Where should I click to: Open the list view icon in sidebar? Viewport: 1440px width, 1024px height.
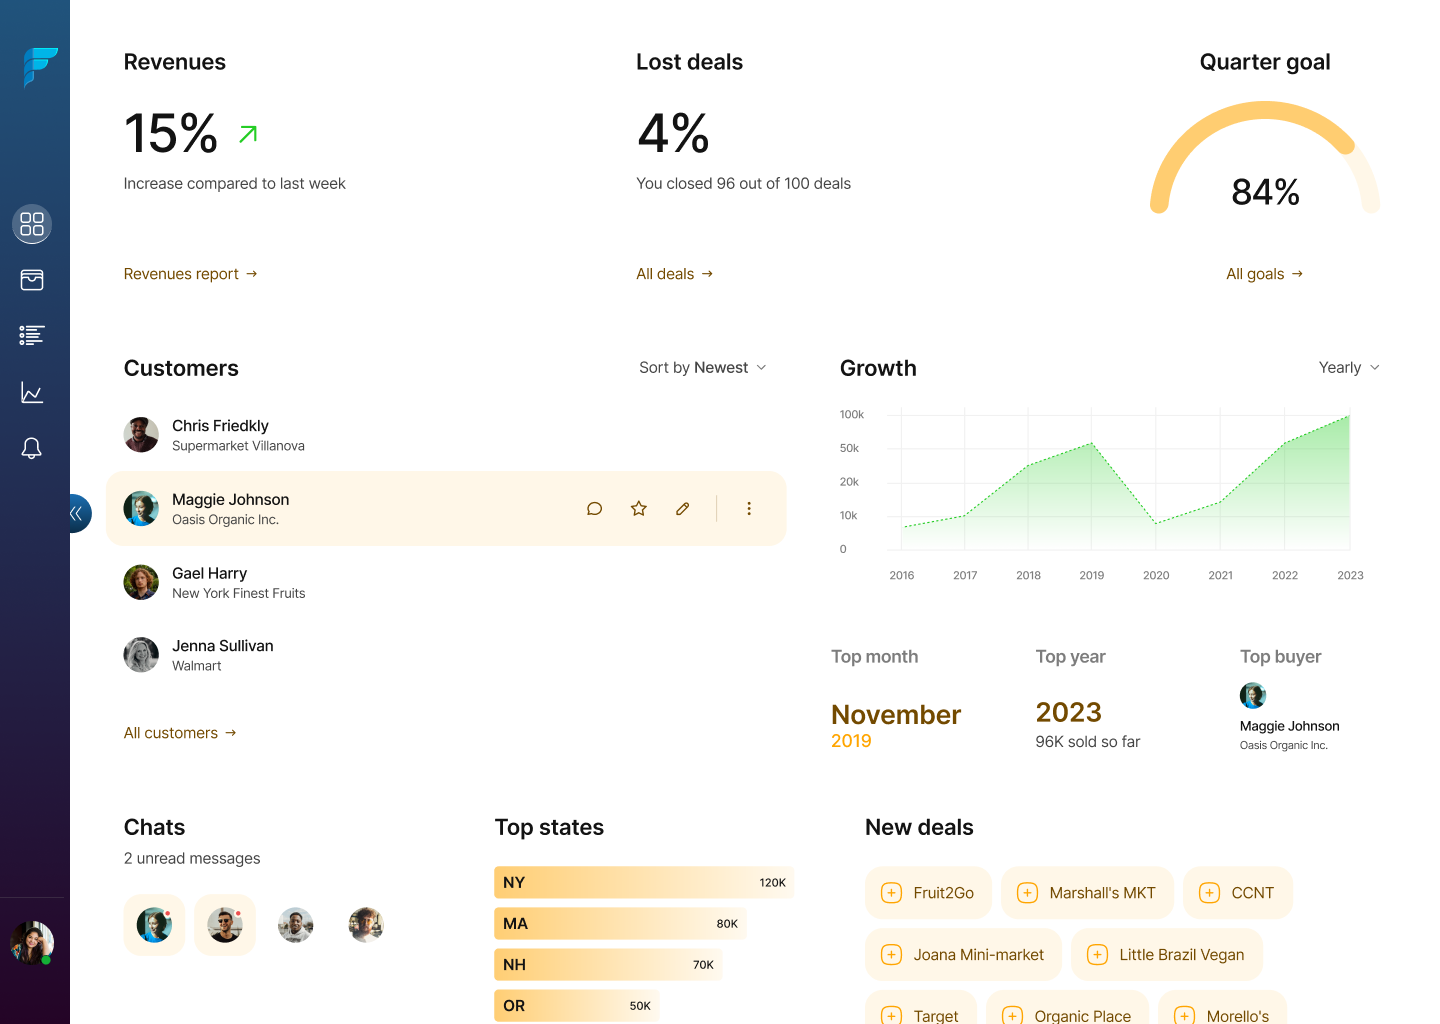coord(32,336)
